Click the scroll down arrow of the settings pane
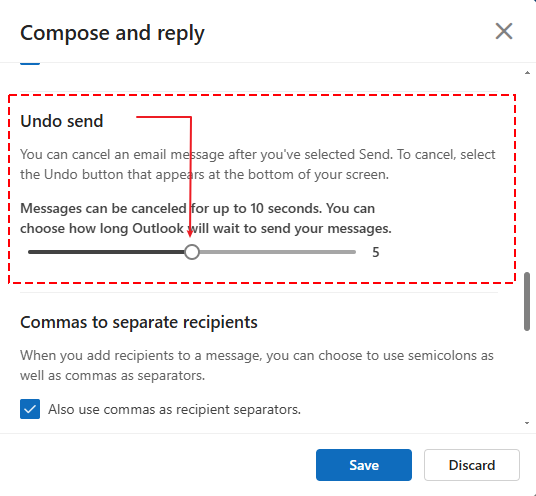 coord(527,423)
